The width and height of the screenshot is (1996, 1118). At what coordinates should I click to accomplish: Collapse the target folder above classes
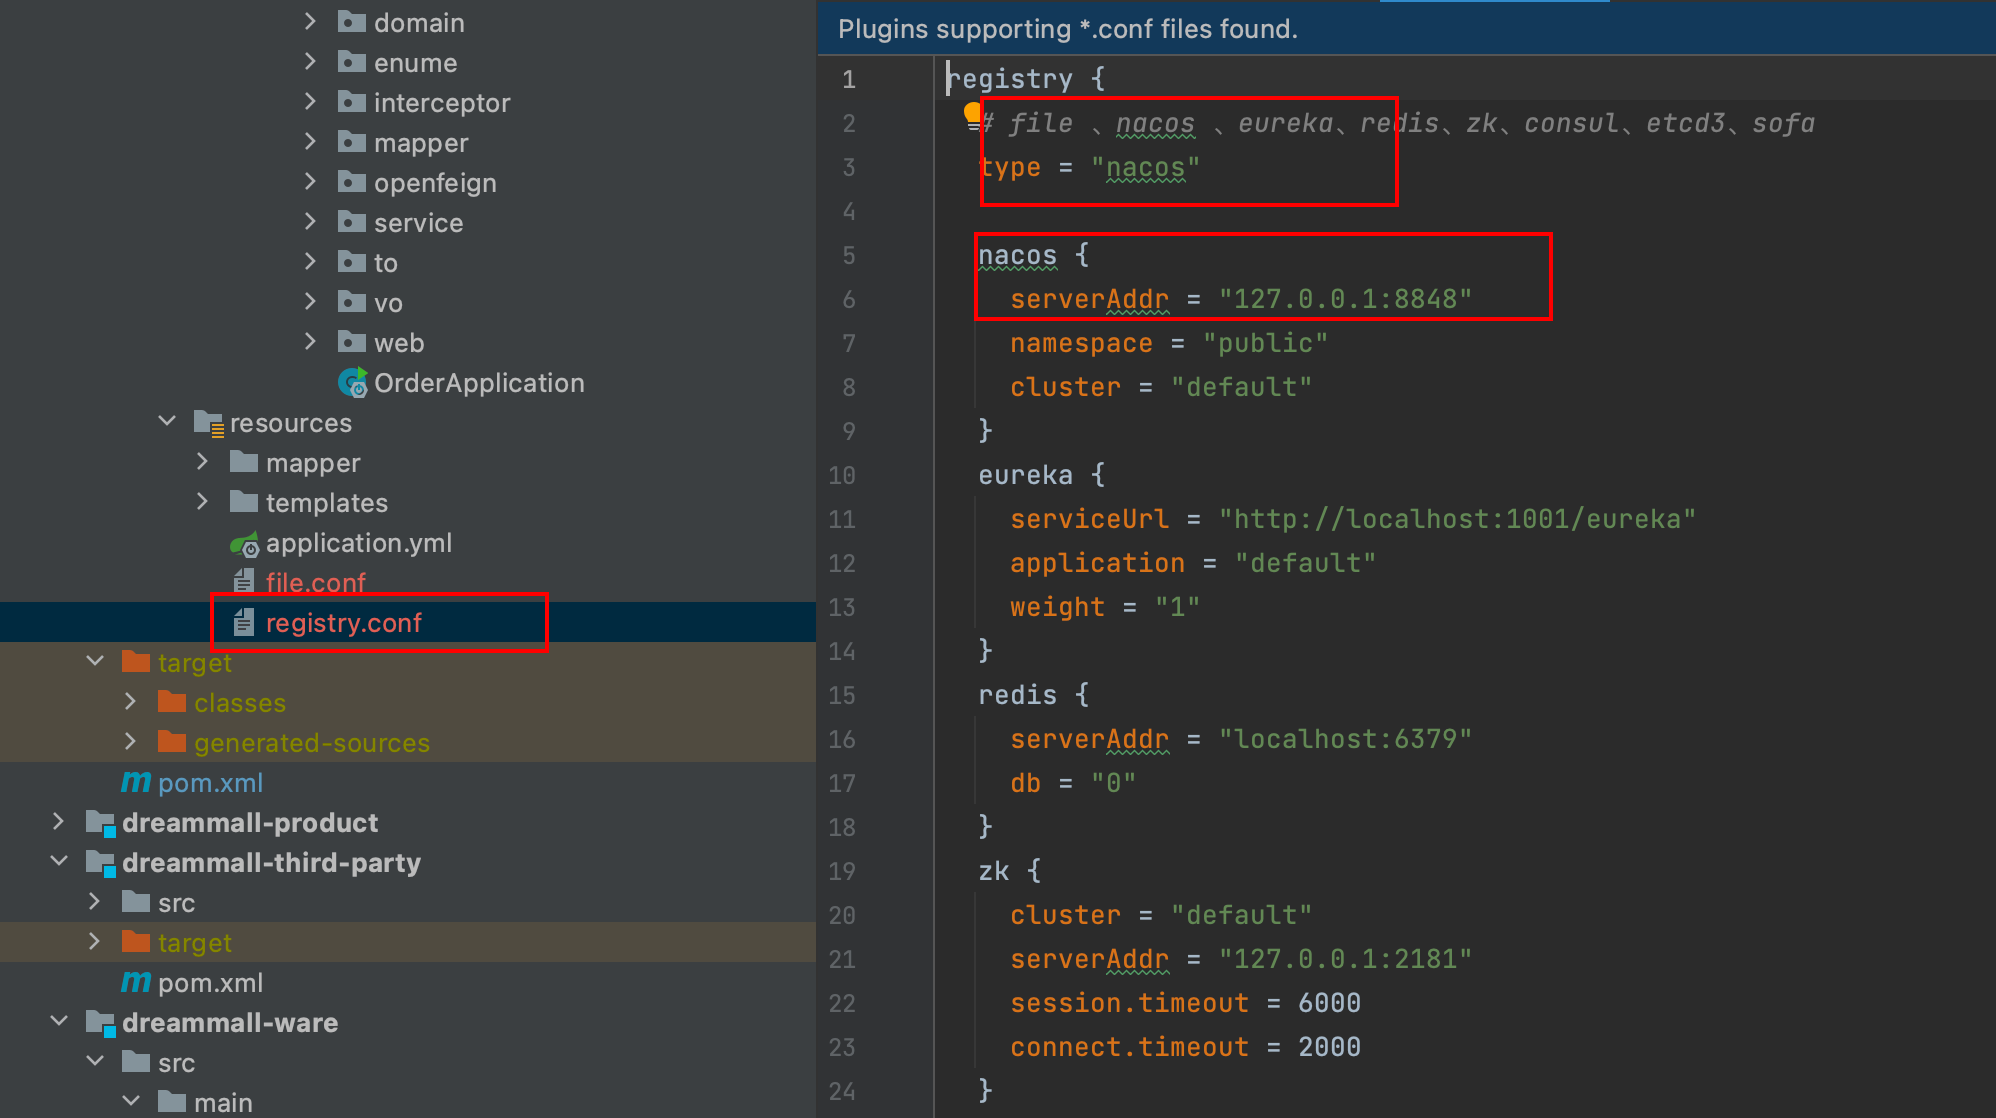(95, 661)
